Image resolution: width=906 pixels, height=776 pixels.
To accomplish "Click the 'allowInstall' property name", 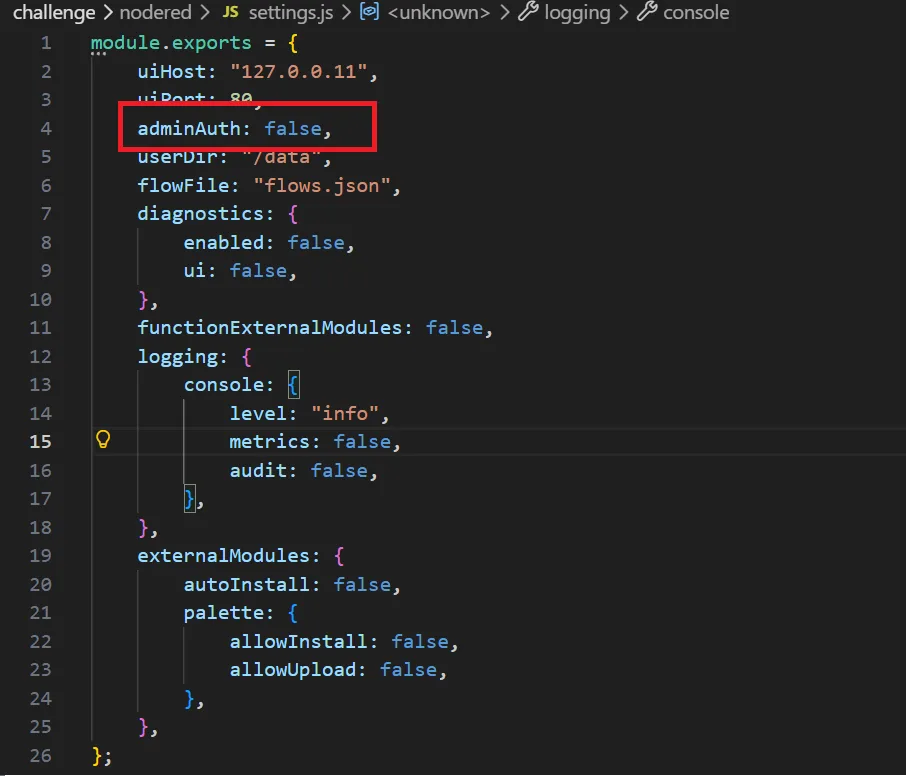I will (299, 641).
